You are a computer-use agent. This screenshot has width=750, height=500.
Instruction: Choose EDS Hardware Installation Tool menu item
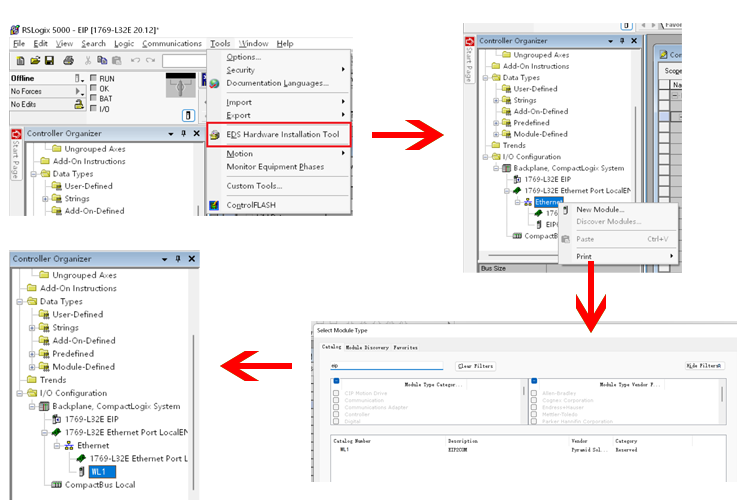(x=279, y=134)
